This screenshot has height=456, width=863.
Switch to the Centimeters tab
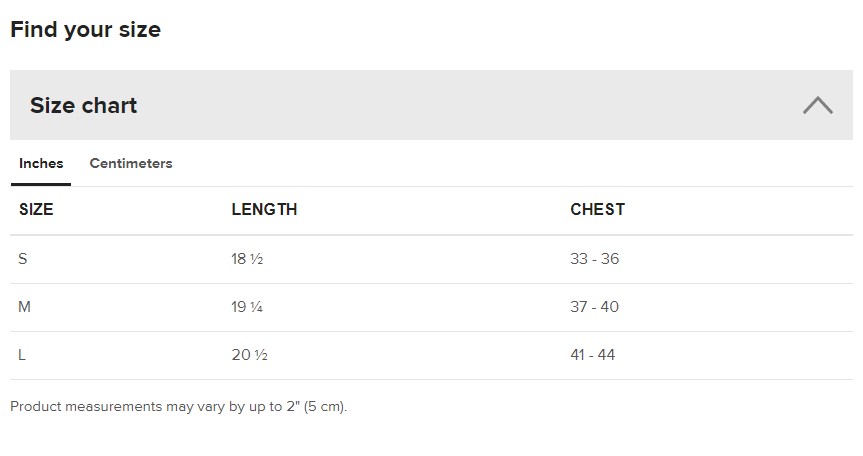[x=131, y=163]
